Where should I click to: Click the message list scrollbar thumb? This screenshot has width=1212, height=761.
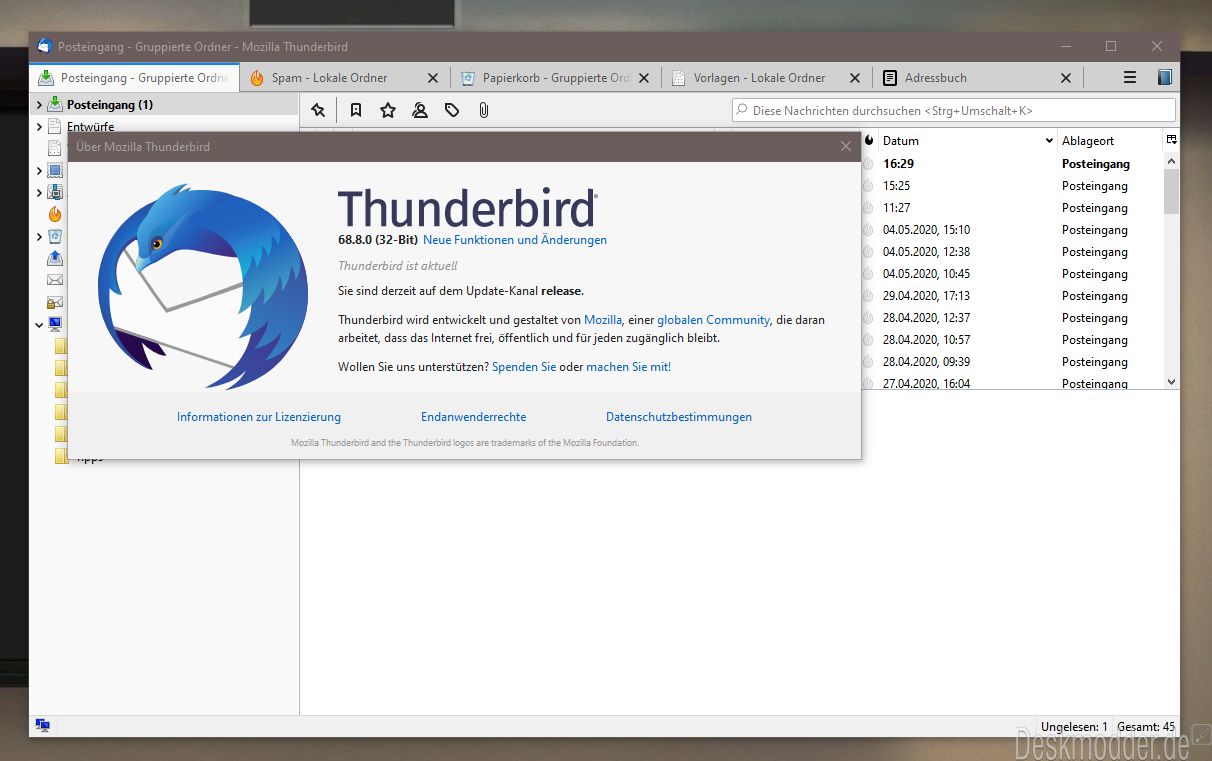pos(1171,191)
